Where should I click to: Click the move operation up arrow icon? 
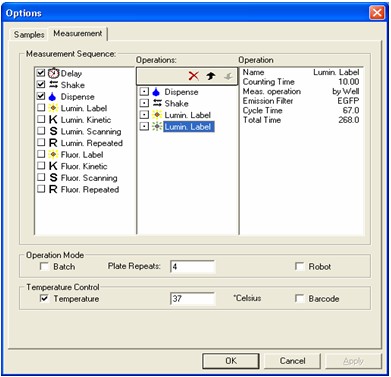210,76
